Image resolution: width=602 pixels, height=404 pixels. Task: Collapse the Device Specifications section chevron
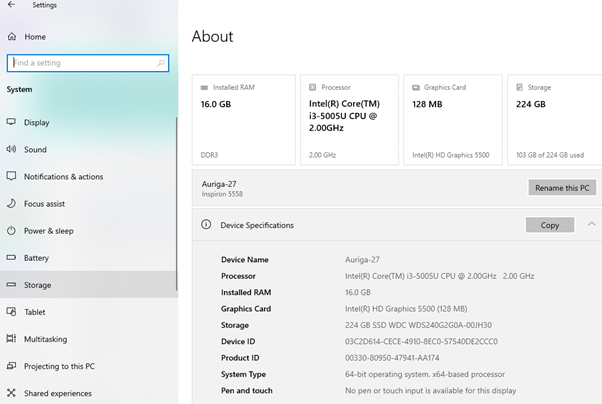[592, 224]
